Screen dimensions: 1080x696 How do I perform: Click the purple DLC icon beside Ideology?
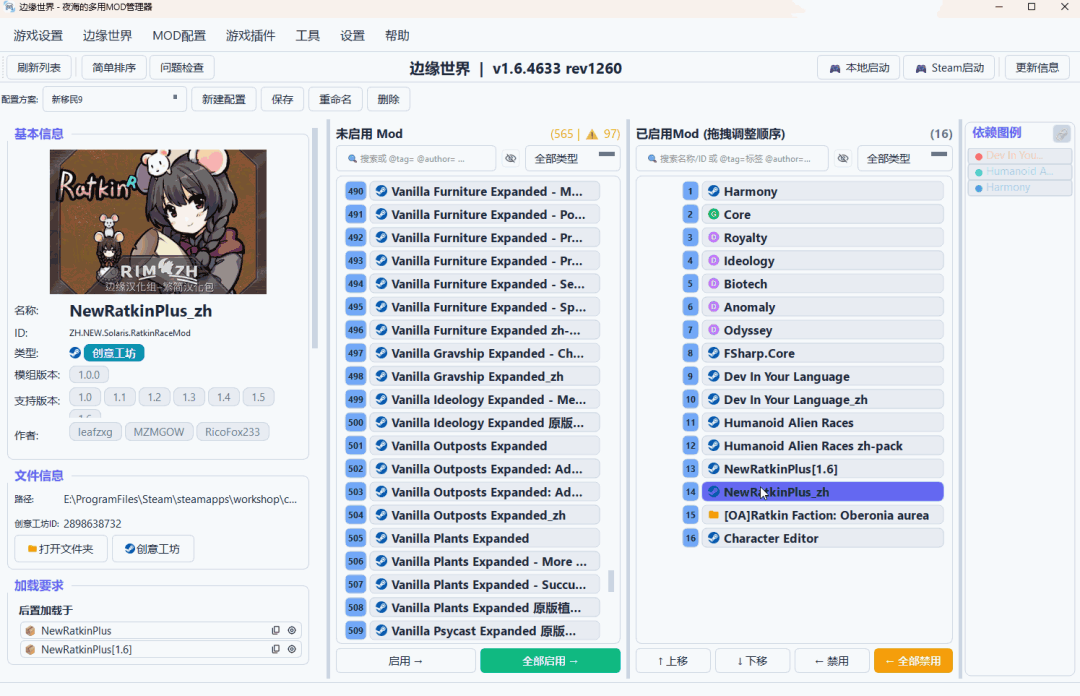(714, 260)
